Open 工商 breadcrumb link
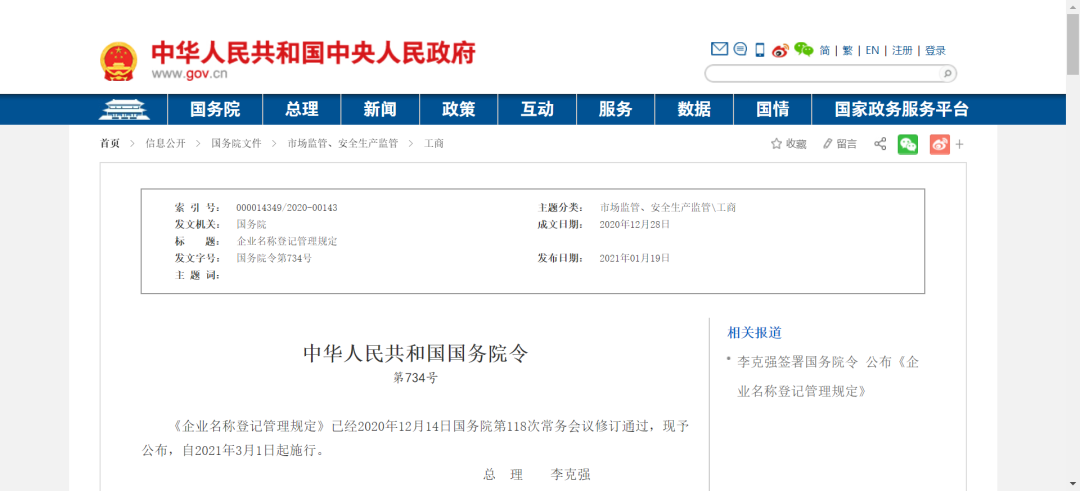 tap(434, 144)
